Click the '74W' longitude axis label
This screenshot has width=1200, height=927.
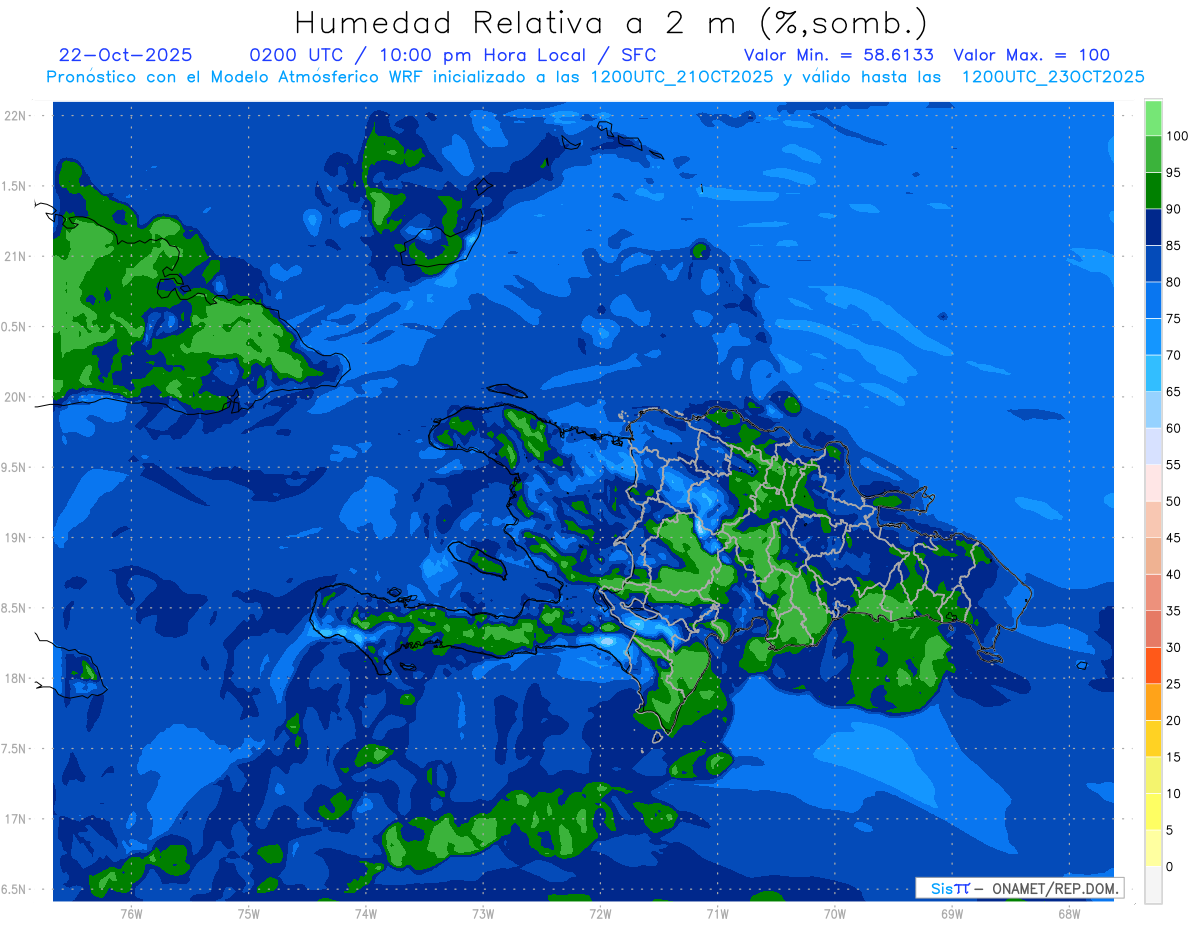(x=366, y=914)
